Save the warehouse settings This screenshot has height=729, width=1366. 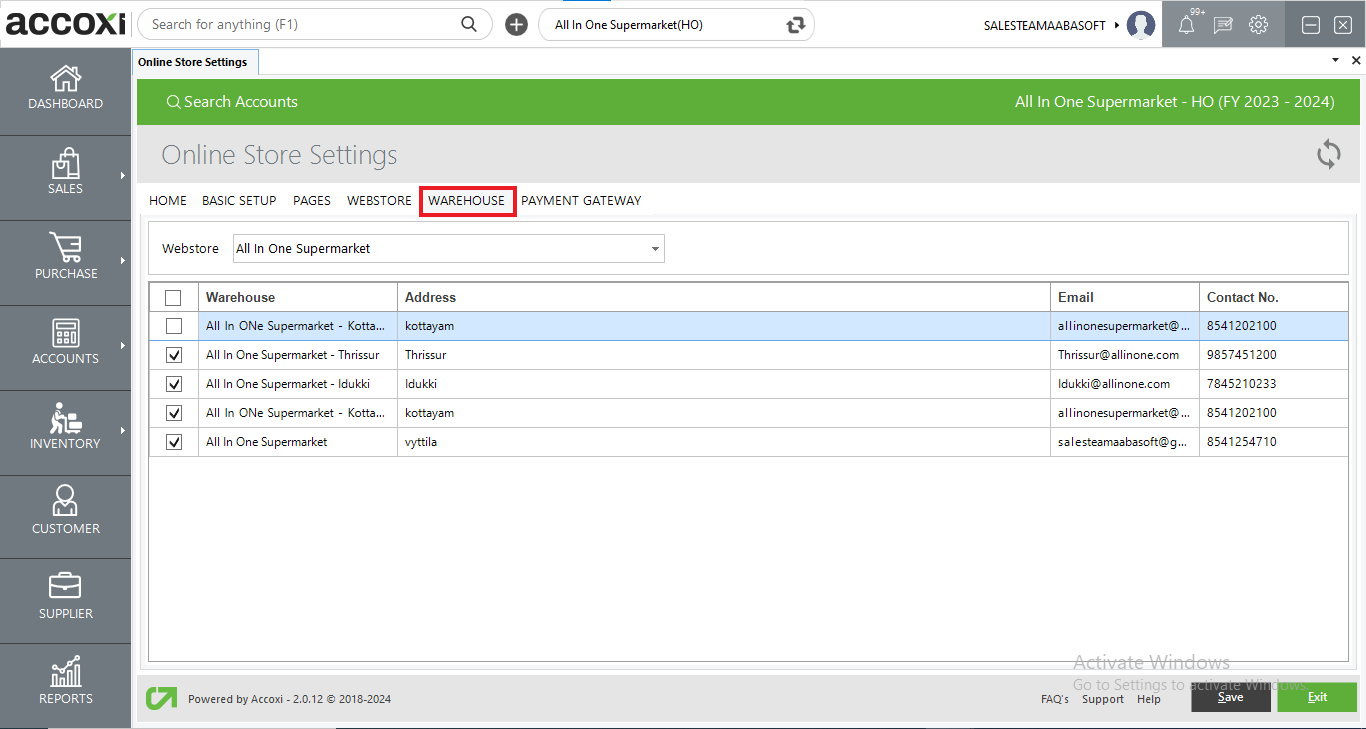[x=1230, y=697]
